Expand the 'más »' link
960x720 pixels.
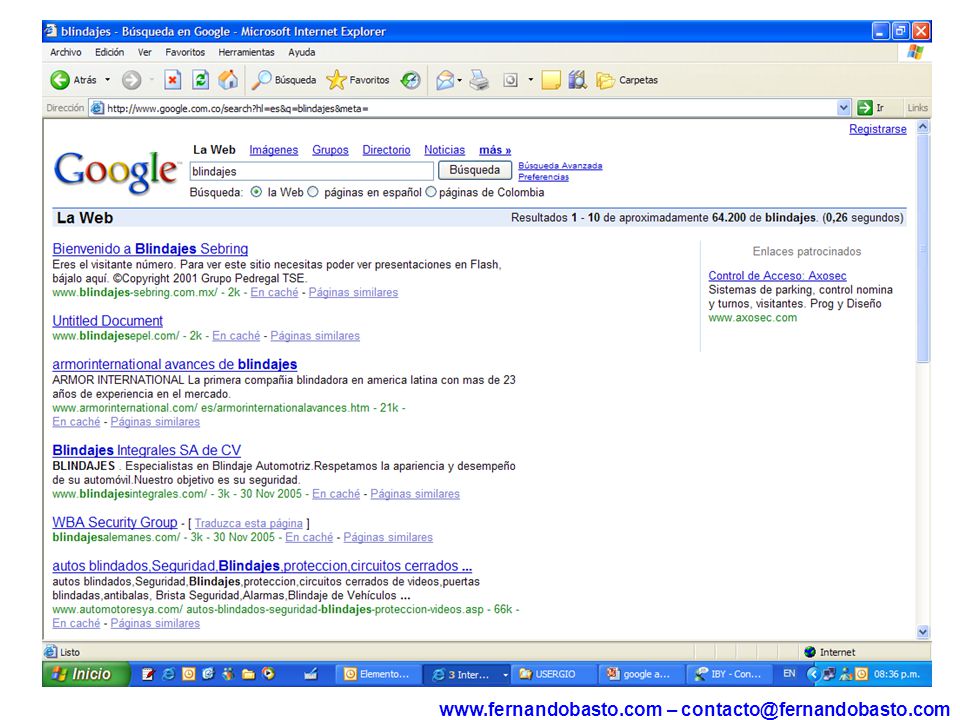pos(495,150)
